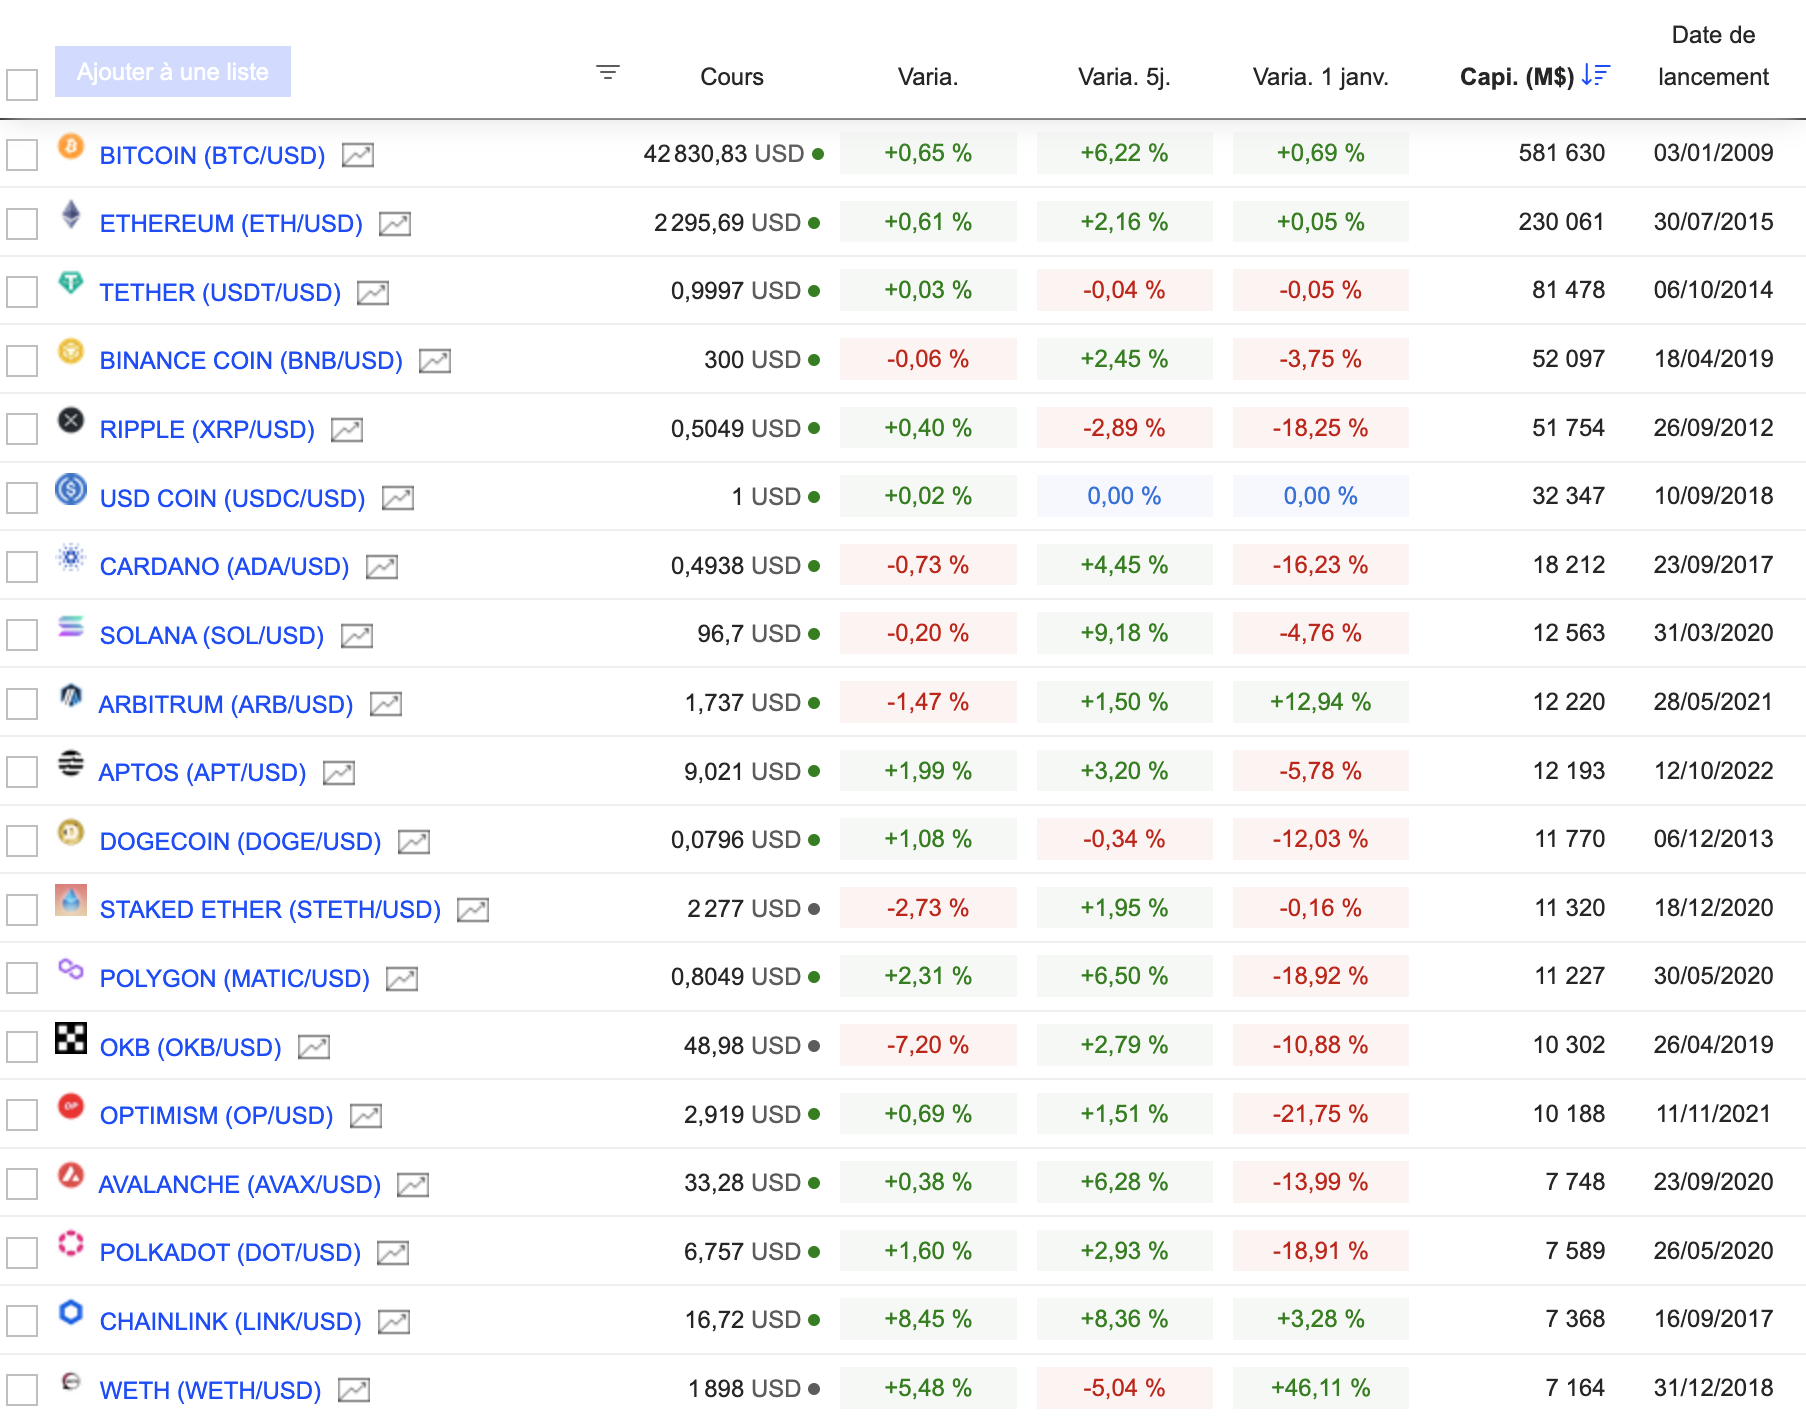The width and height of the screenshot is (1806, 1418).
Task: Open the ETHEREUM (ETH/USD) link
Action: [231, 224]
